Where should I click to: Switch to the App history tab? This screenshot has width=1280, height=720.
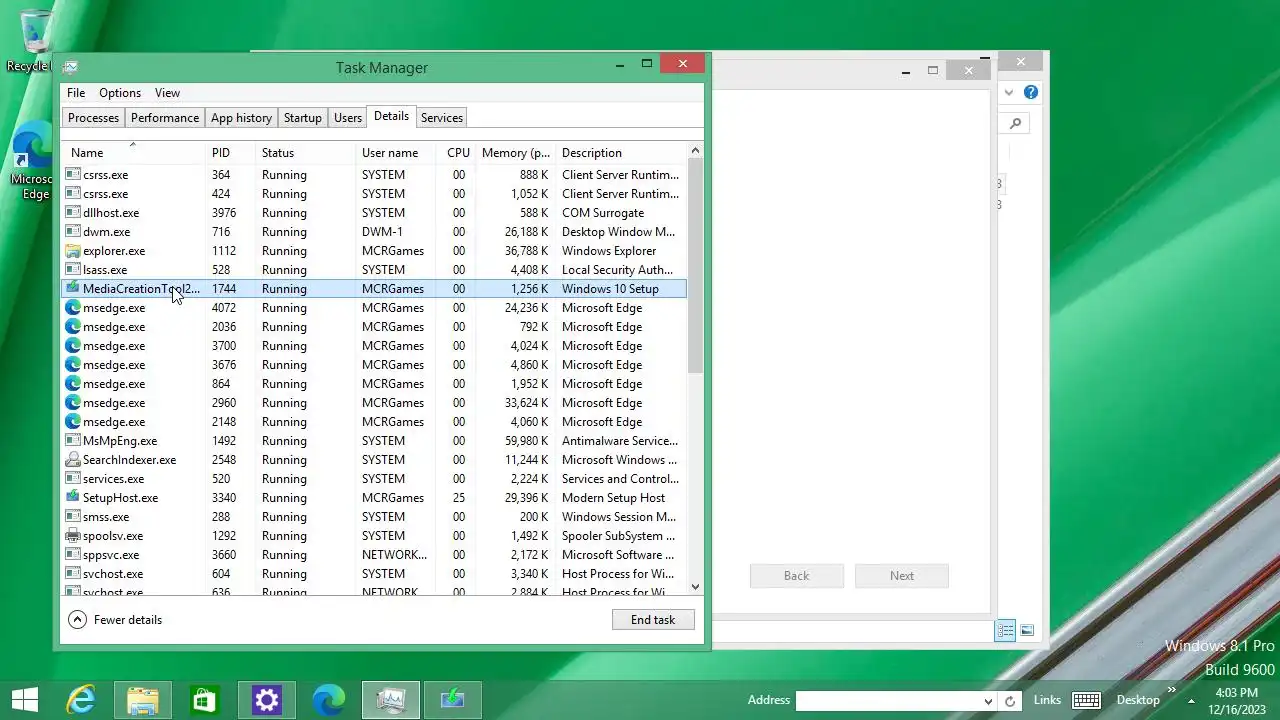(x=241, y=118)
